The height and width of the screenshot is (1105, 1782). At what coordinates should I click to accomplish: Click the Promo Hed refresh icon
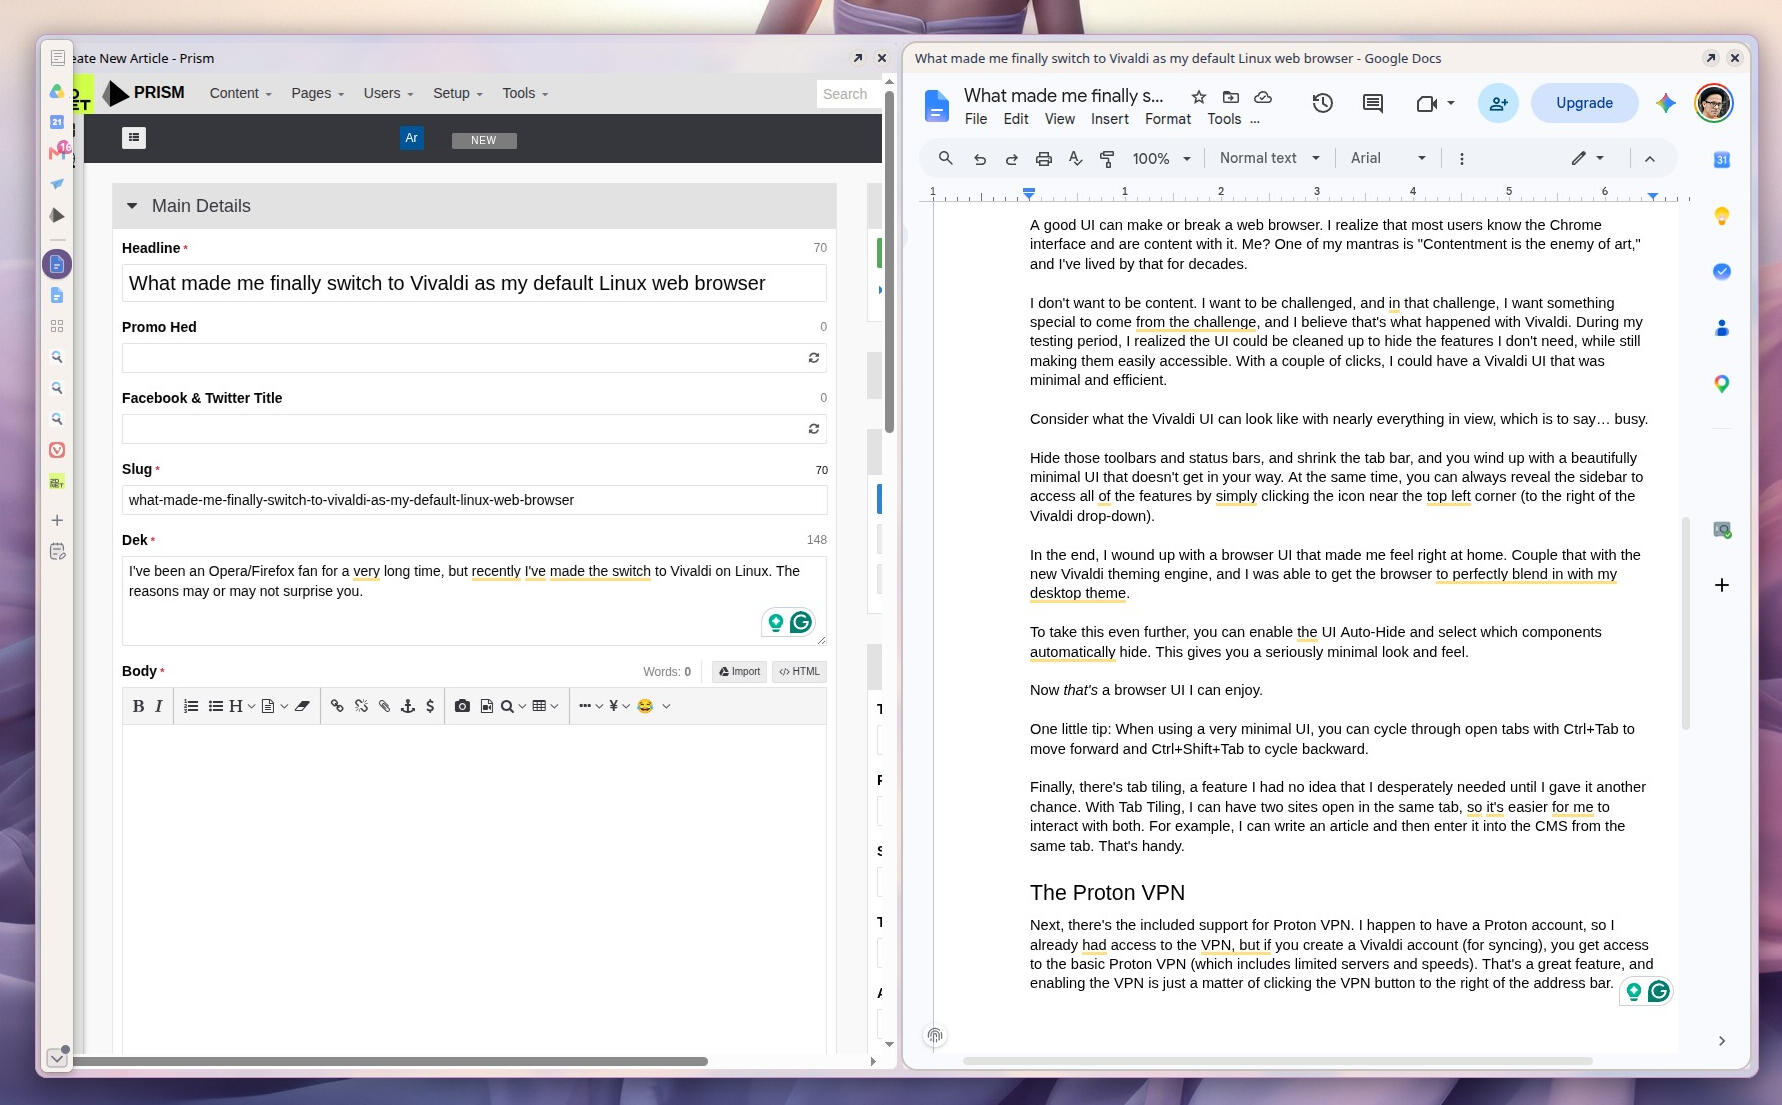814,358
